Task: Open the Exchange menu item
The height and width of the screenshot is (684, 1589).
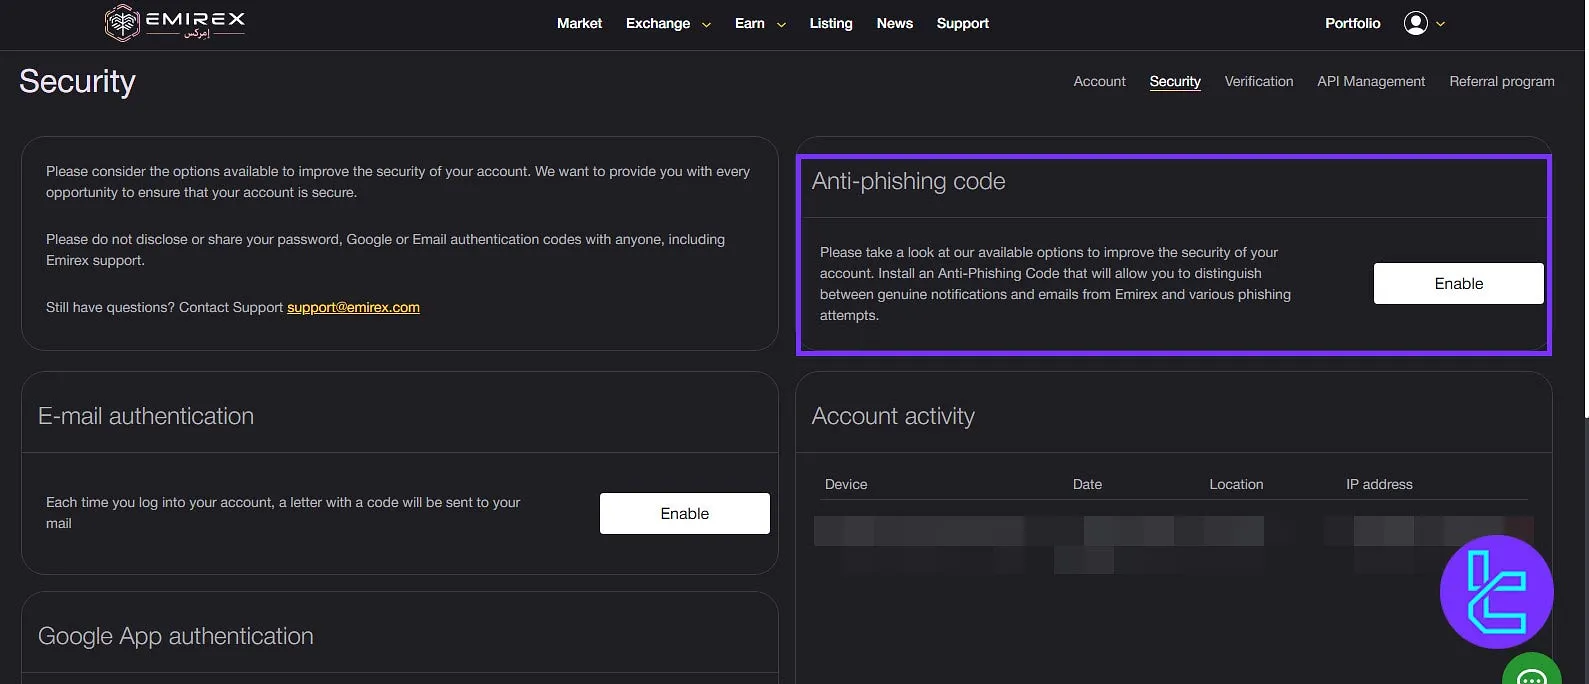Action: [658, 23]
